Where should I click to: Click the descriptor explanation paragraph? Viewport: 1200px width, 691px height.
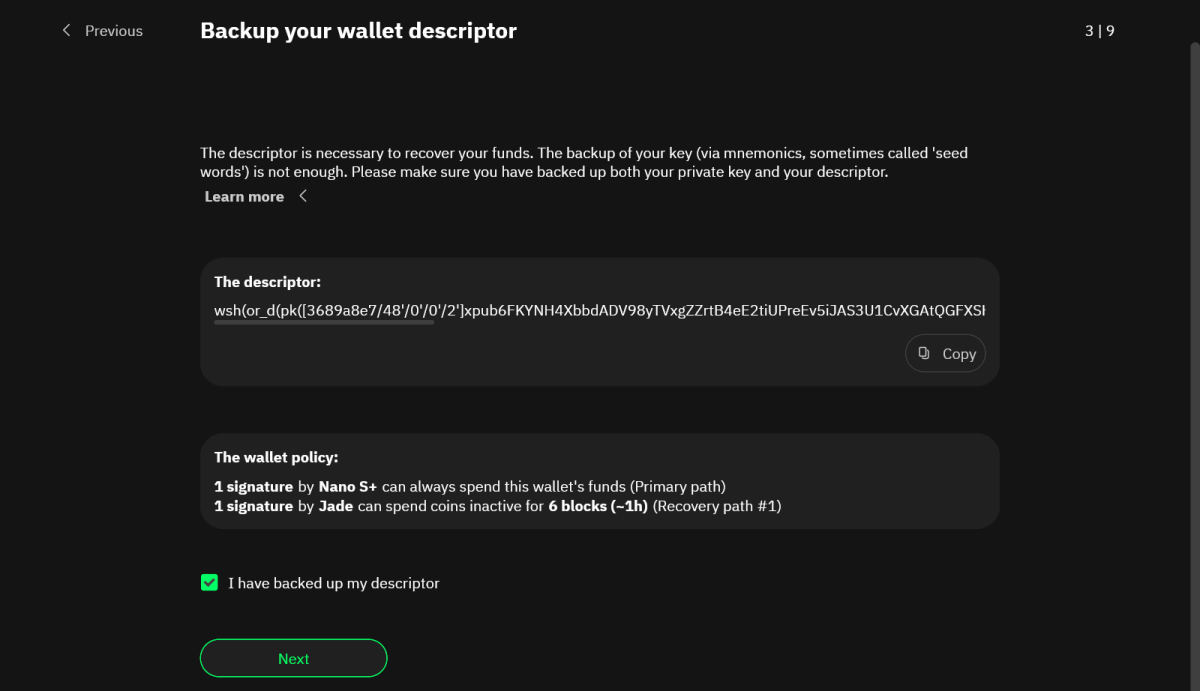point(584,162)
